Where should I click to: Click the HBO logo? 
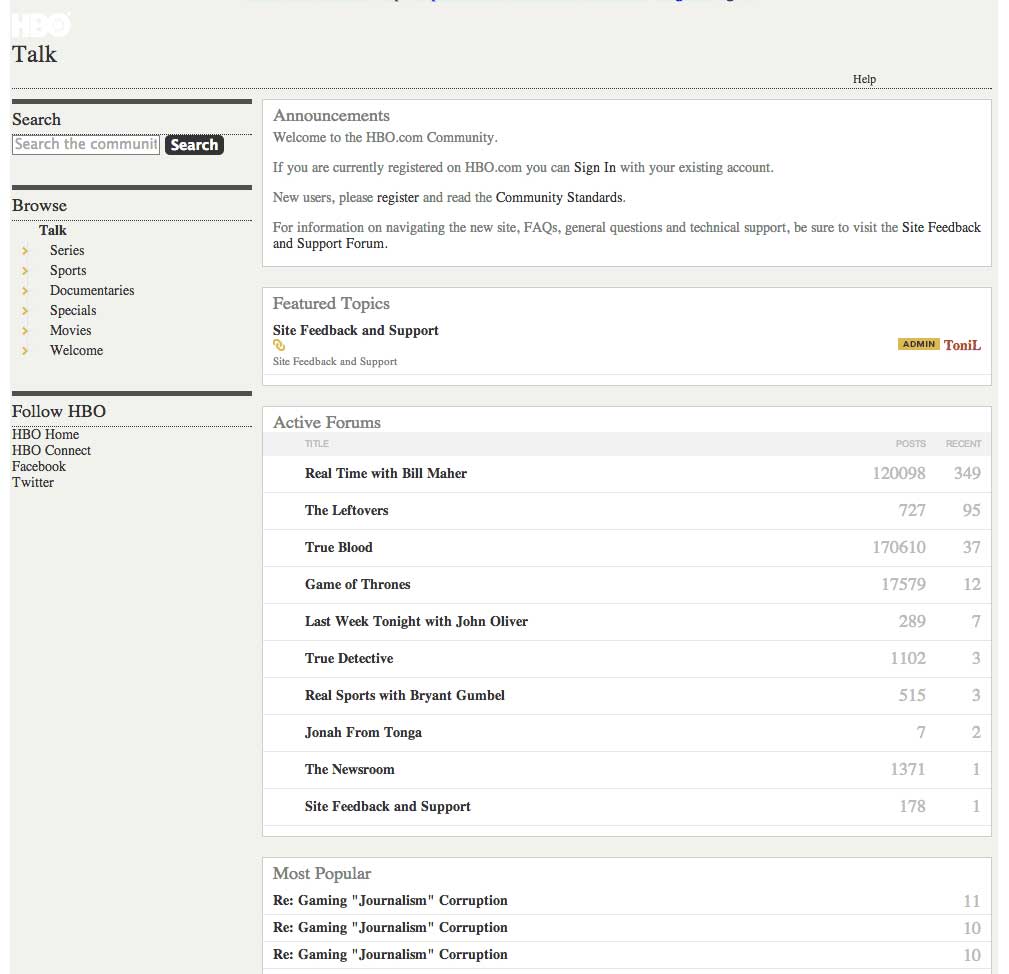(x=39, y=24)
